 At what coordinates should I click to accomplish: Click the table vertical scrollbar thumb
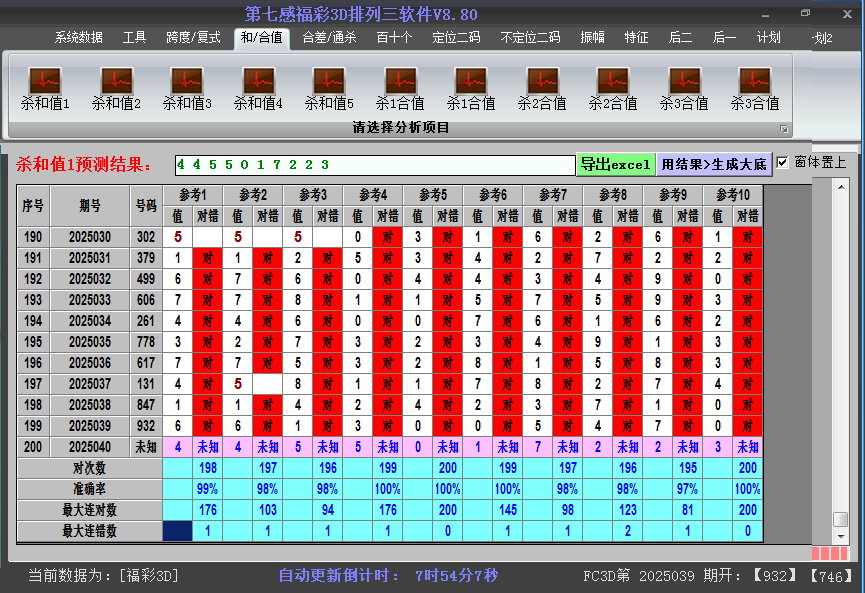pyautogui.click(x=841, y=519)
